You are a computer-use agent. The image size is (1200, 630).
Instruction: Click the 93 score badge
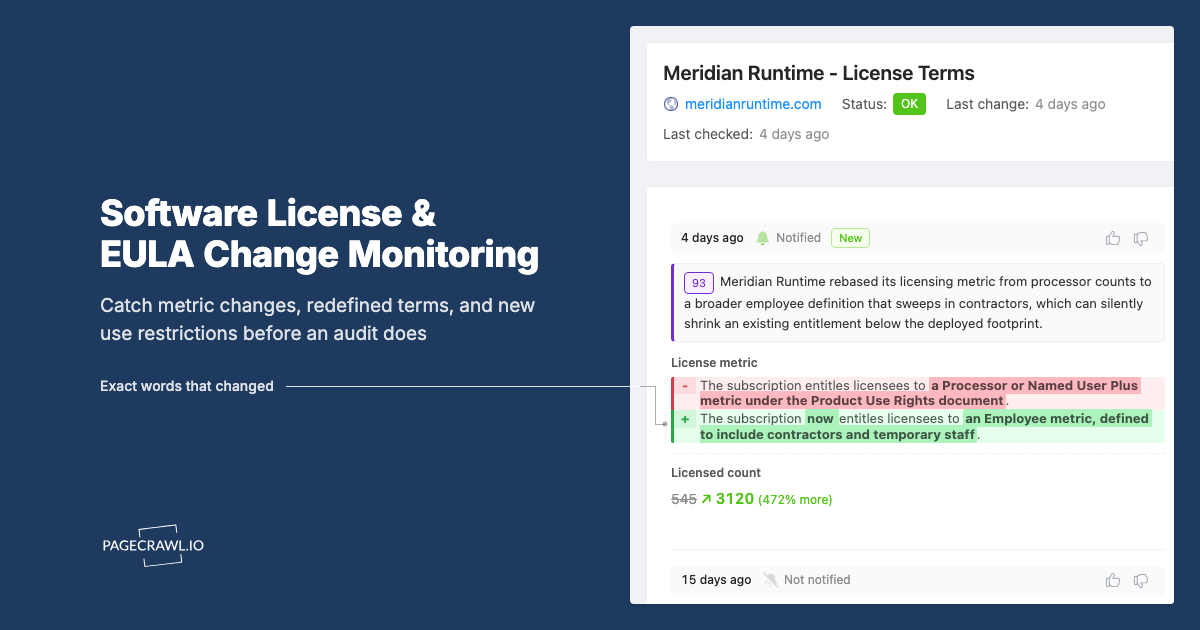(x=698, y=282)
